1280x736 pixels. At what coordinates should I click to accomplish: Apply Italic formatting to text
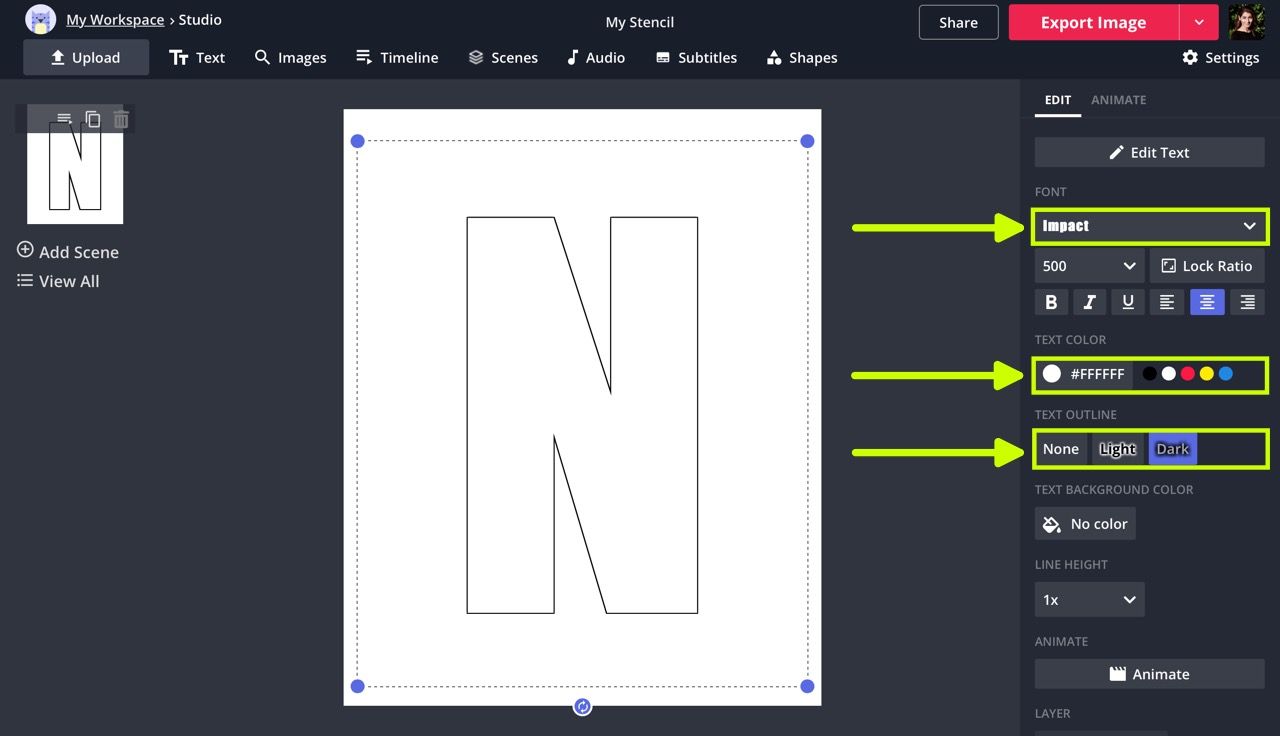click(x=1089, y=302)
